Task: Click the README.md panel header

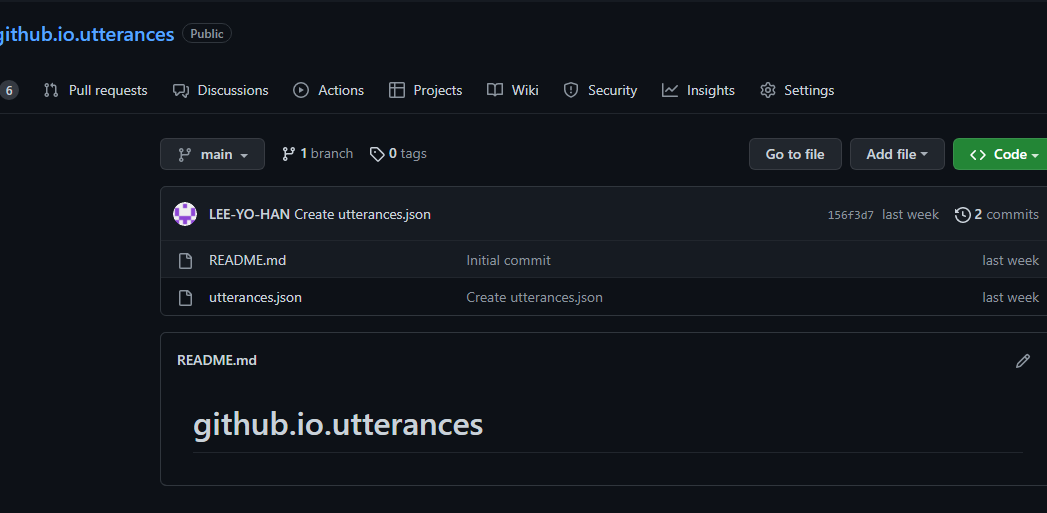Action: (x=216, y=361)
